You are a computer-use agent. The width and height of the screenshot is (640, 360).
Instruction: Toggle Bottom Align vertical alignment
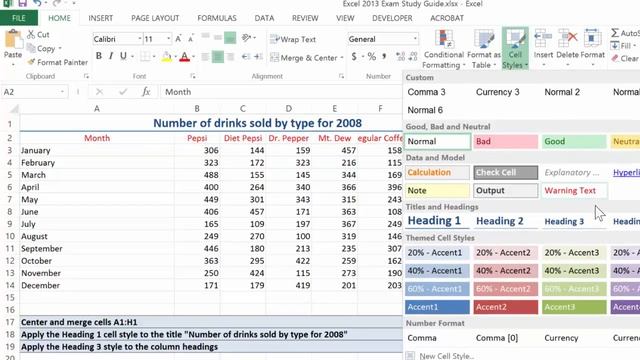coord(230,38)
